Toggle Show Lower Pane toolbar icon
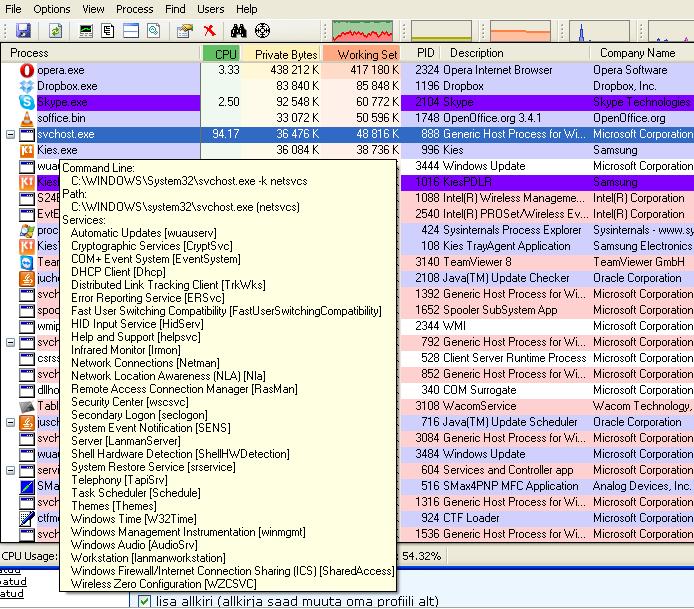This screenshot has width=694, height=609. (131, 31)
